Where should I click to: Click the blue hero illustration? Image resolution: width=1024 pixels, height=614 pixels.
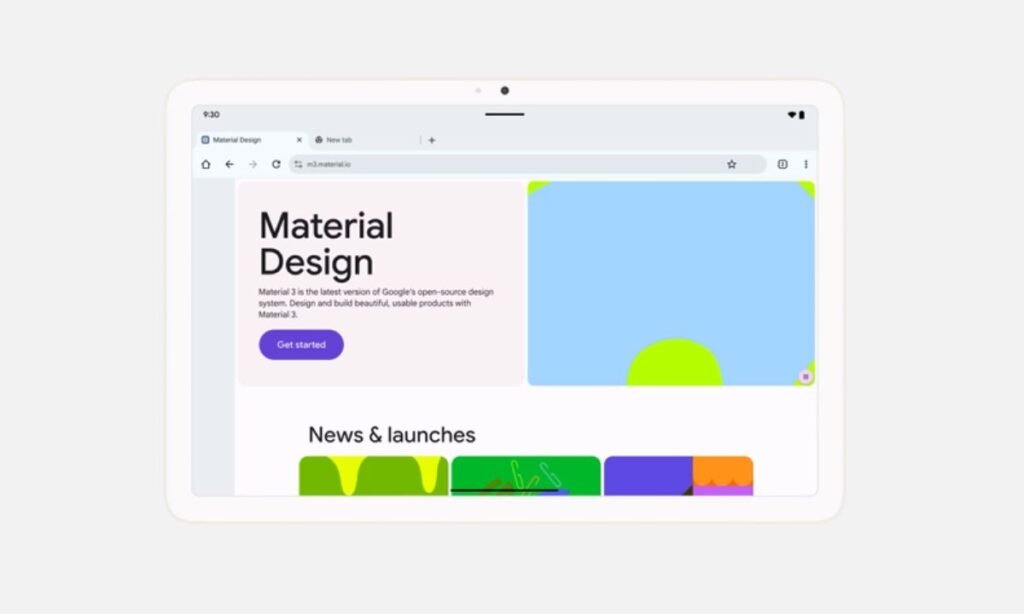click(671, 283)
